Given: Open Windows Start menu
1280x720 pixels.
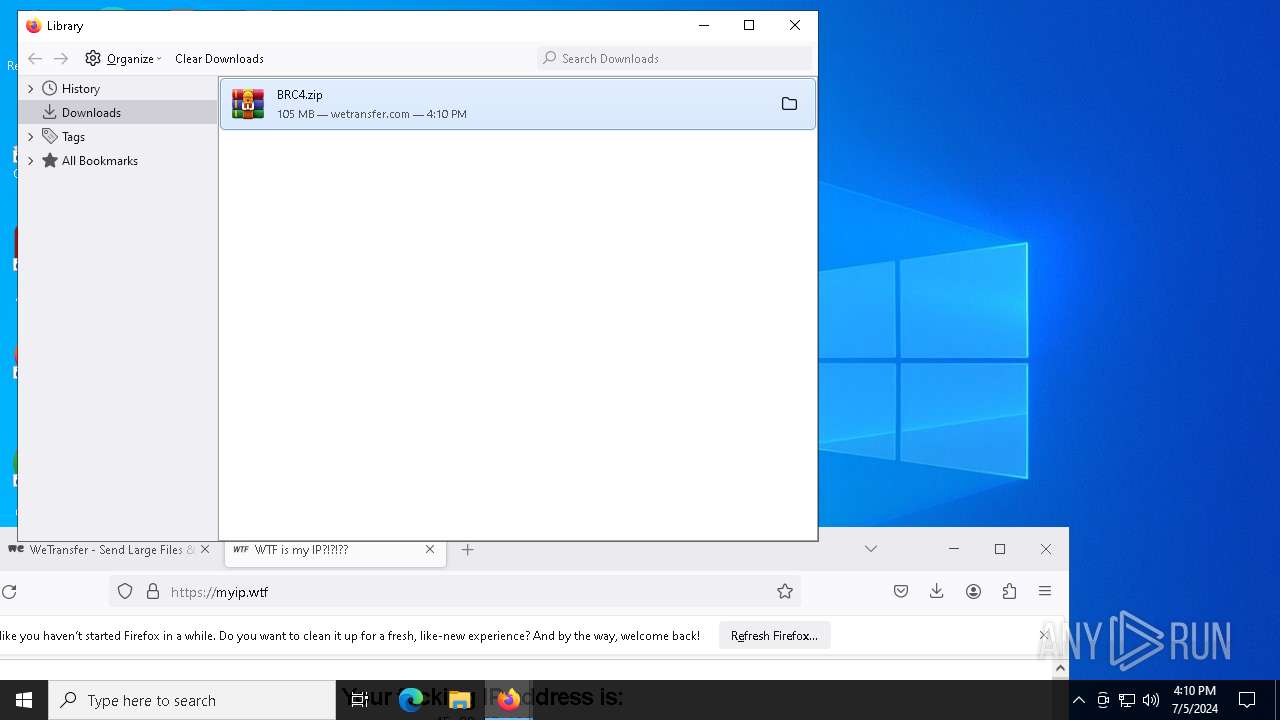Looking at the screenshot, I should coord(24,700).
